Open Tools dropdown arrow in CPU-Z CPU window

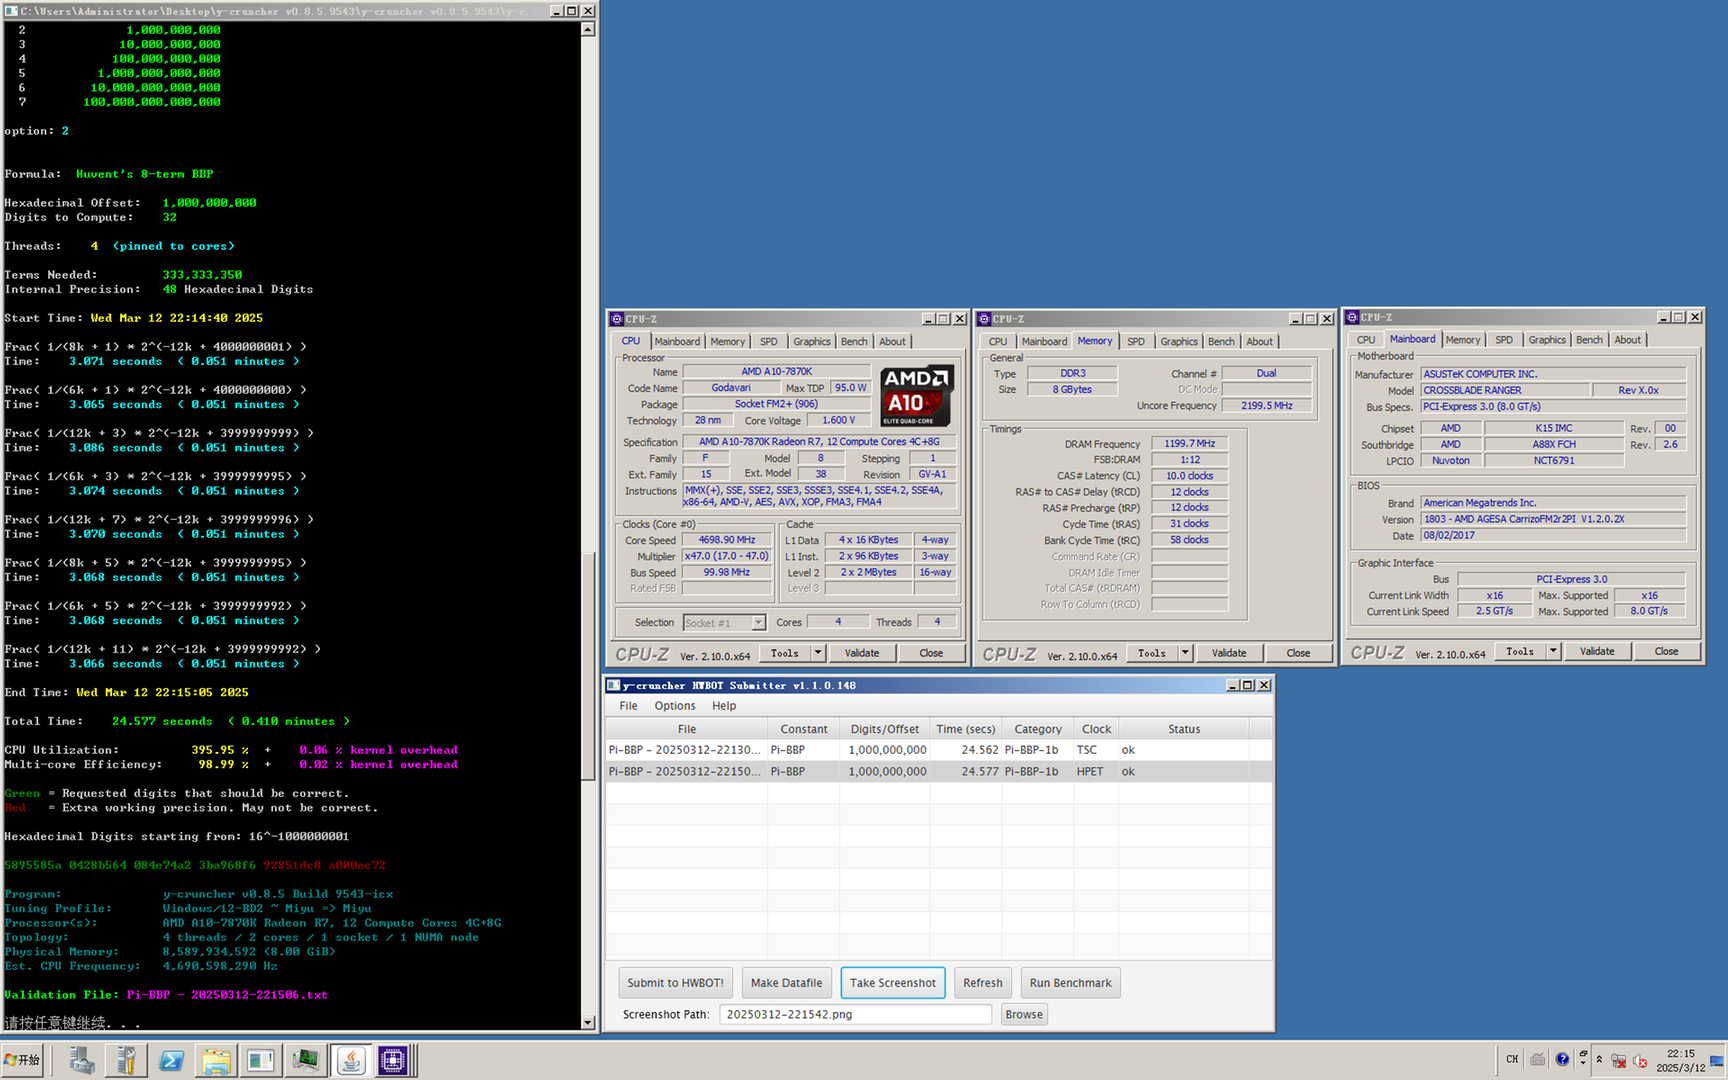(x=818, y=653)
